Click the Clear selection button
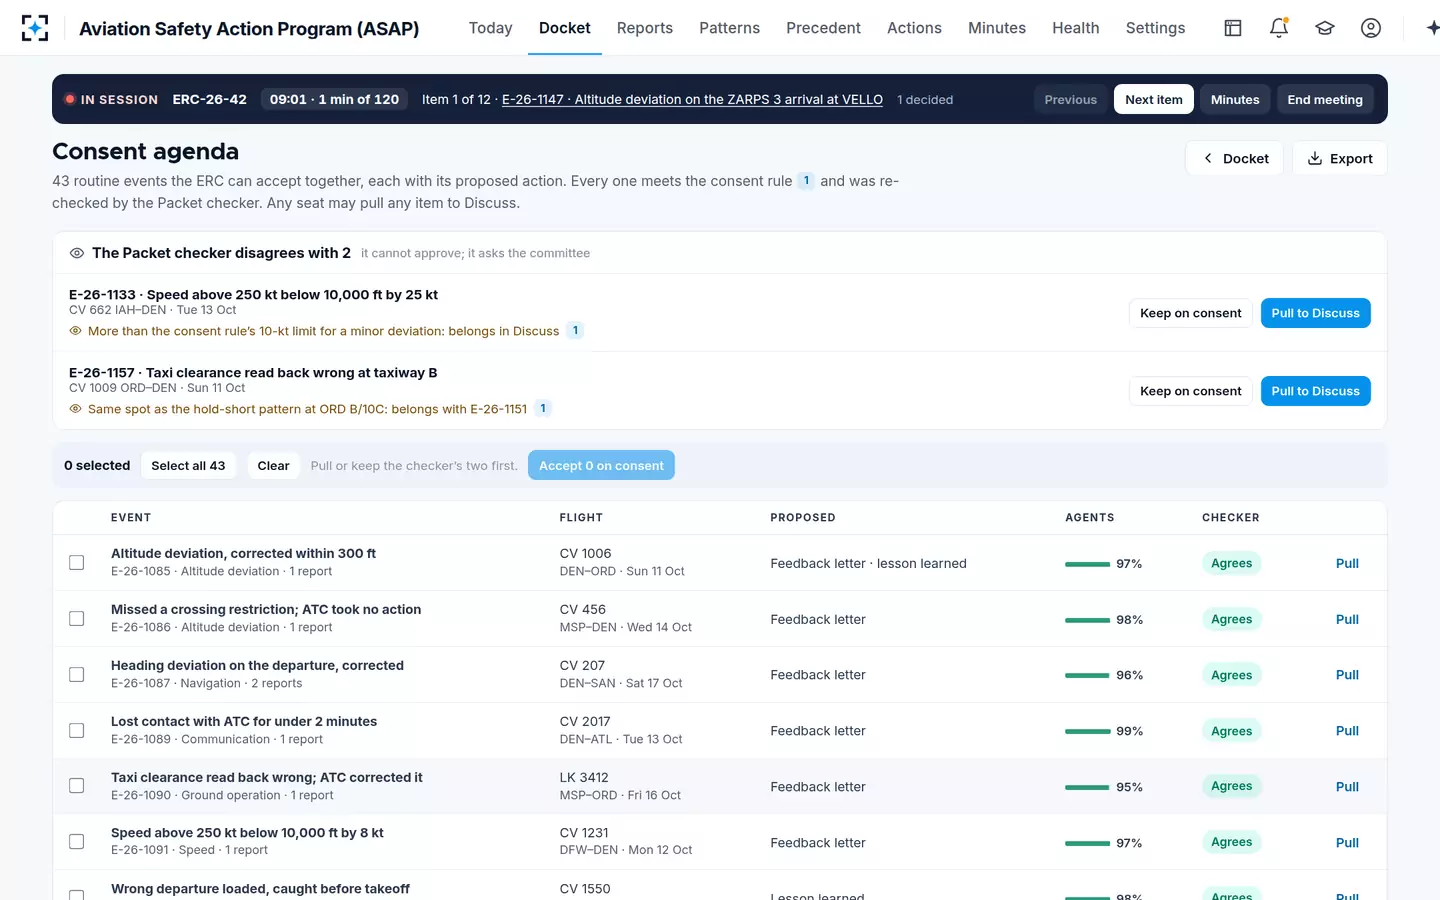1440x900 pixels. click(x=273, y=465)
